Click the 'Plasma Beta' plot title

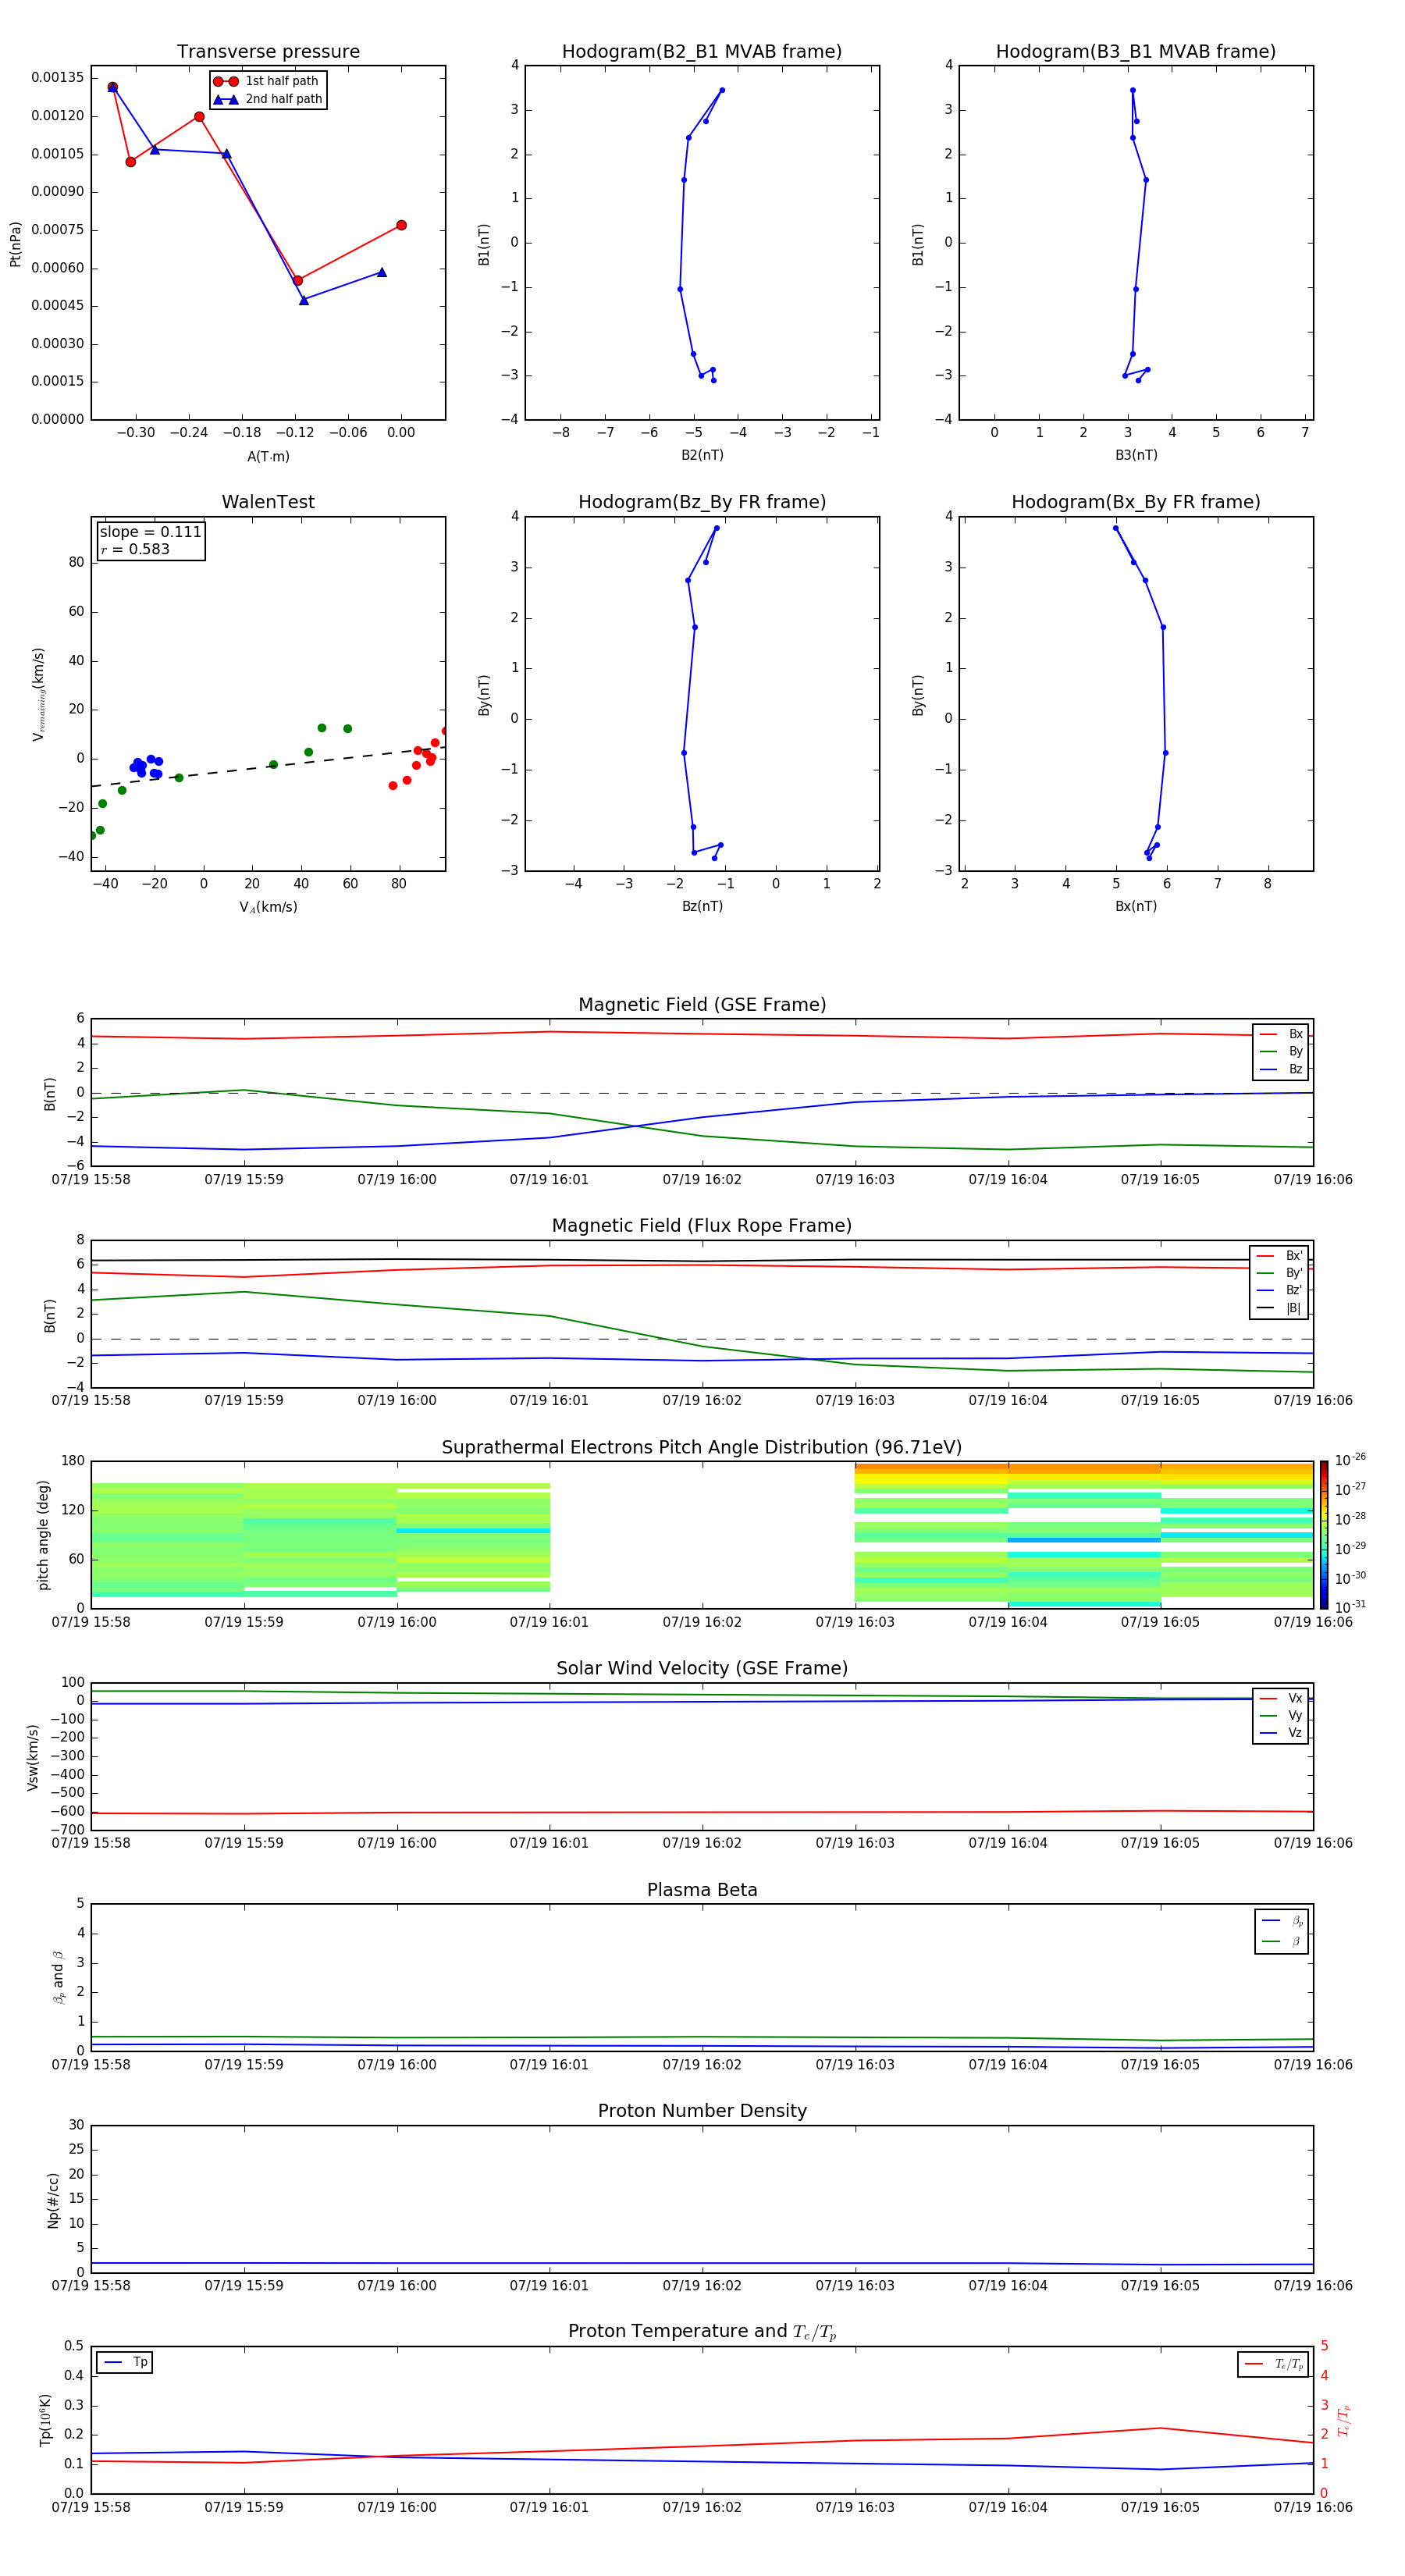point(702,1891)
